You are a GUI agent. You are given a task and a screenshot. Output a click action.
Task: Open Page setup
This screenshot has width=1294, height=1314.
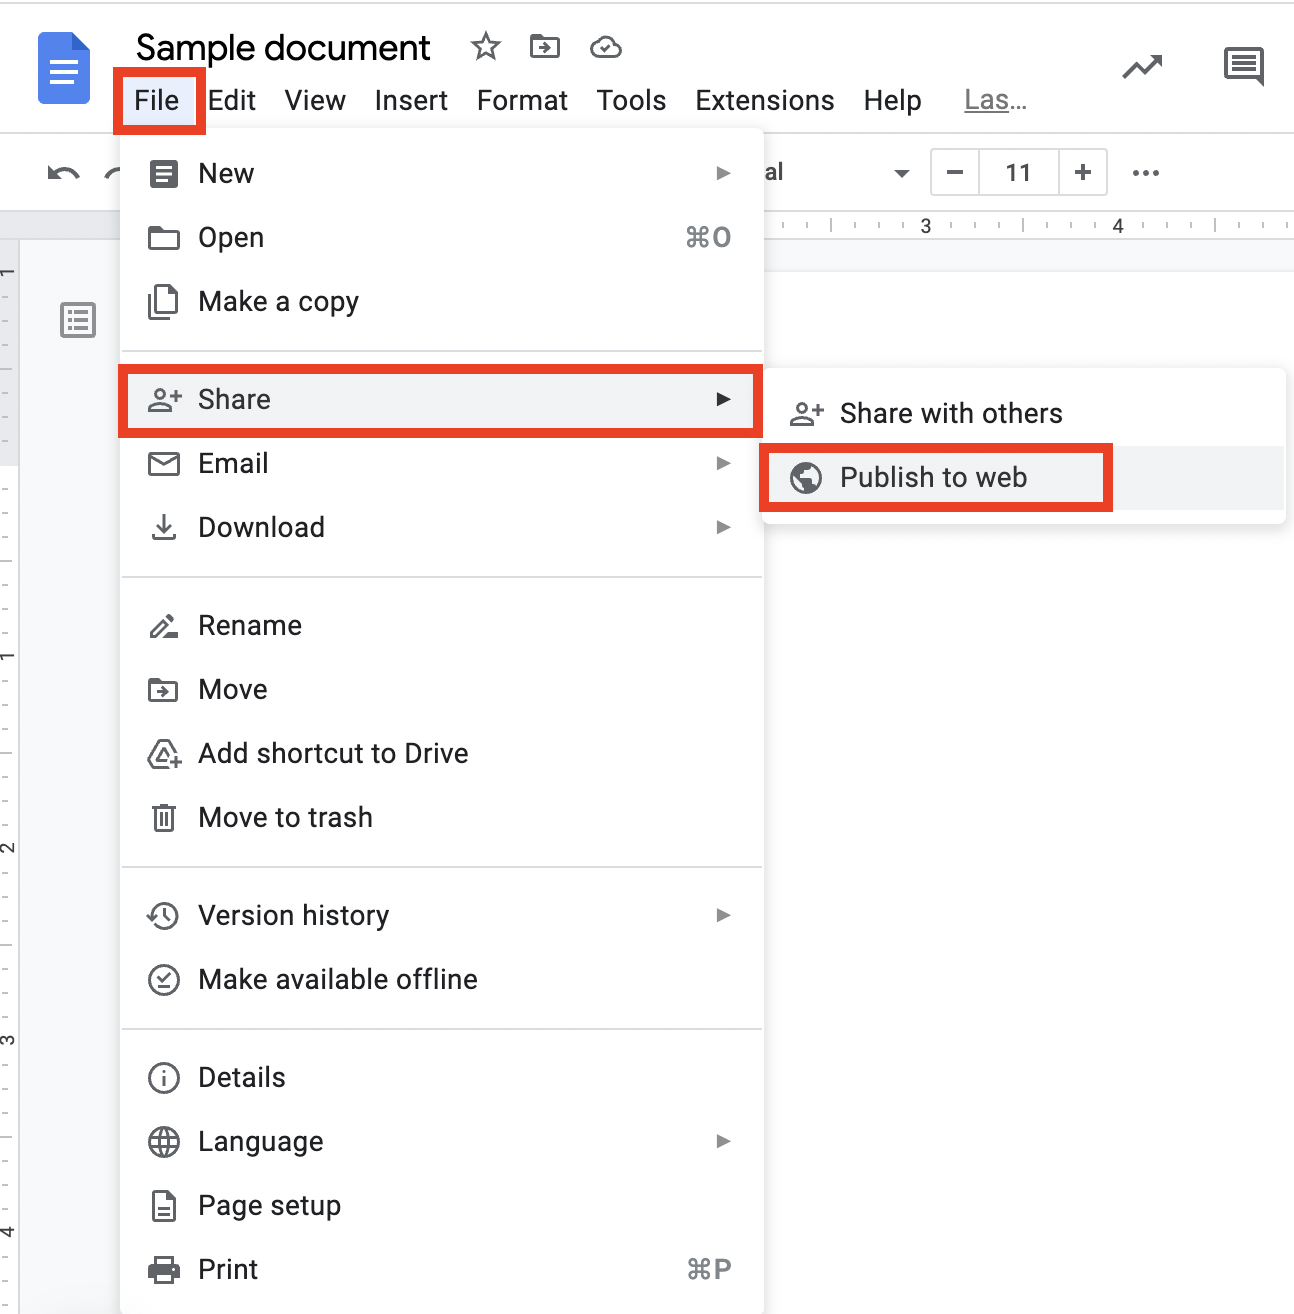pos(441,1205)
